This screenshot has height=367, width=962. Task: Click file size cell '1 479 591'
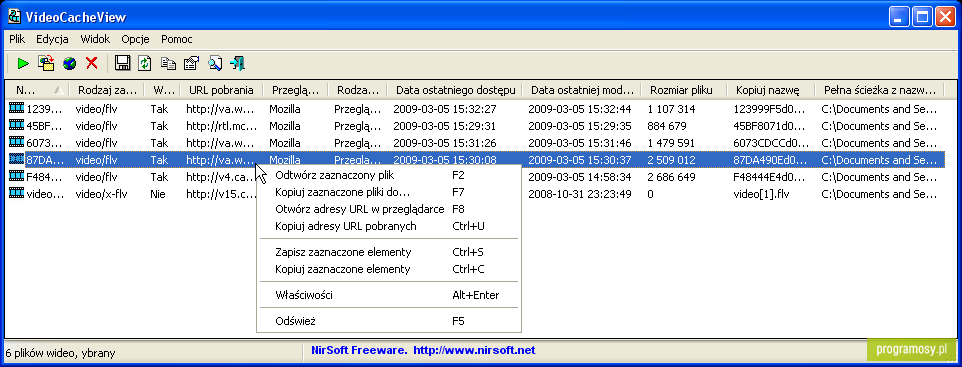point(671,143)
